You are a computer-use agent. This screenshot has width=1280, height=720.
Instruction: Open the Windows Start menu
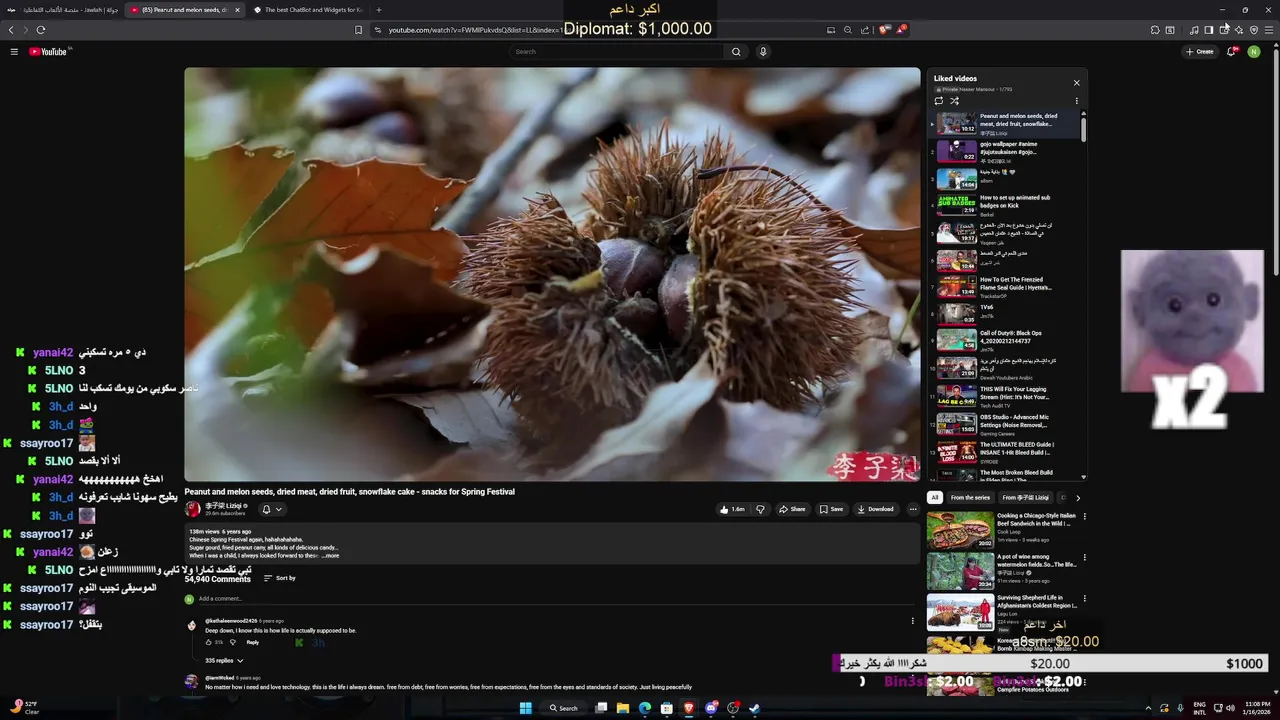pyautogui.click(x=526, y=708)
